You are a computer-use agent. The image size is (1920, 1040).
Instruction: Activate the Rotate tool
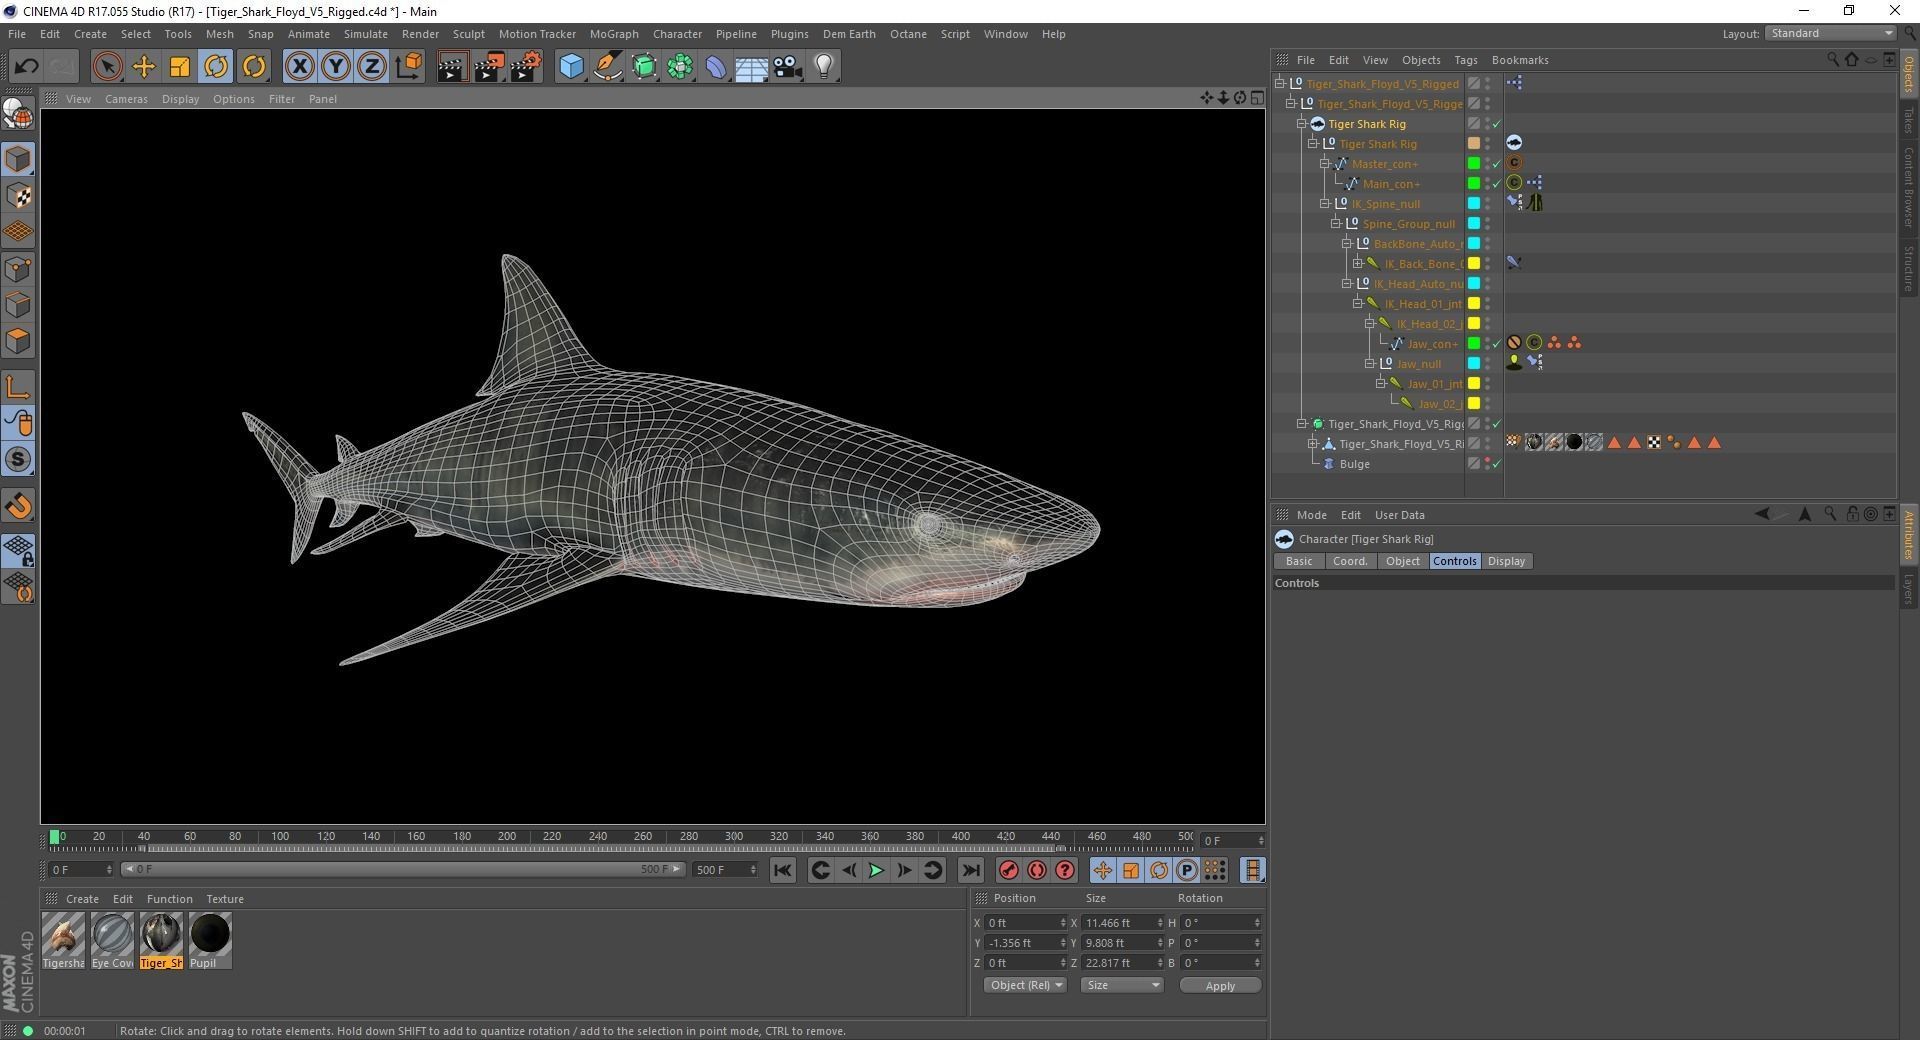[x=216, y=67]
